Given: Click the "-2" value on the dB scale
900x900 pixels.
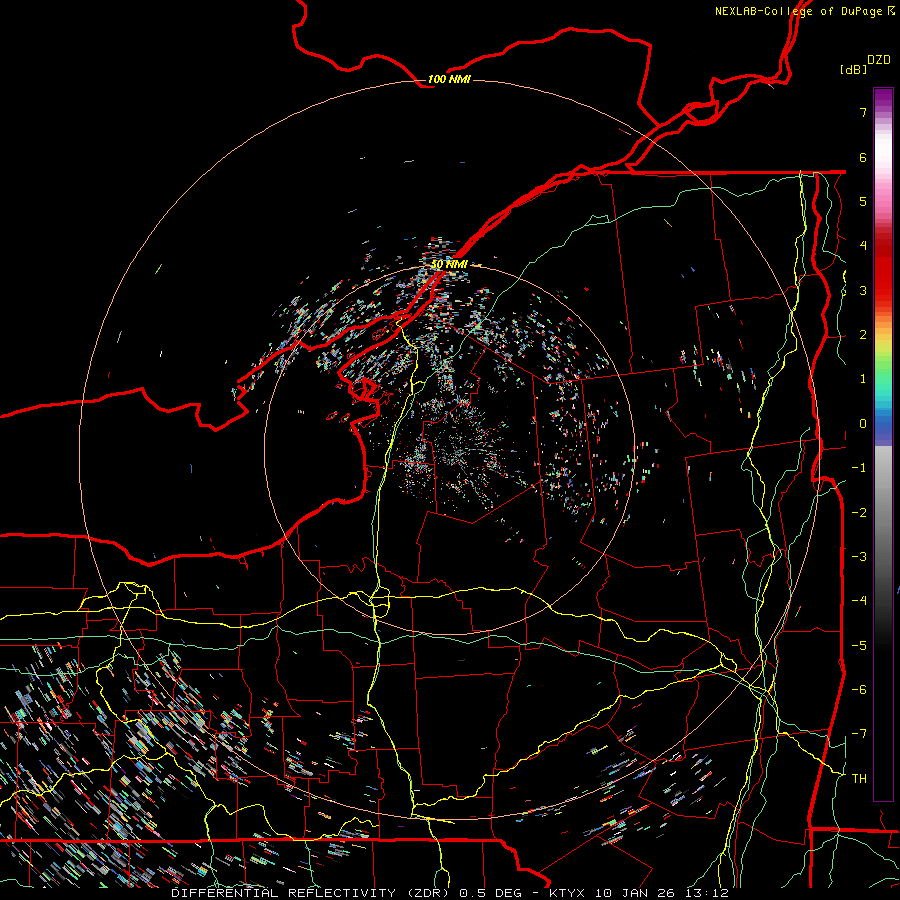Looking at the screenshot, I should point(859,512).
